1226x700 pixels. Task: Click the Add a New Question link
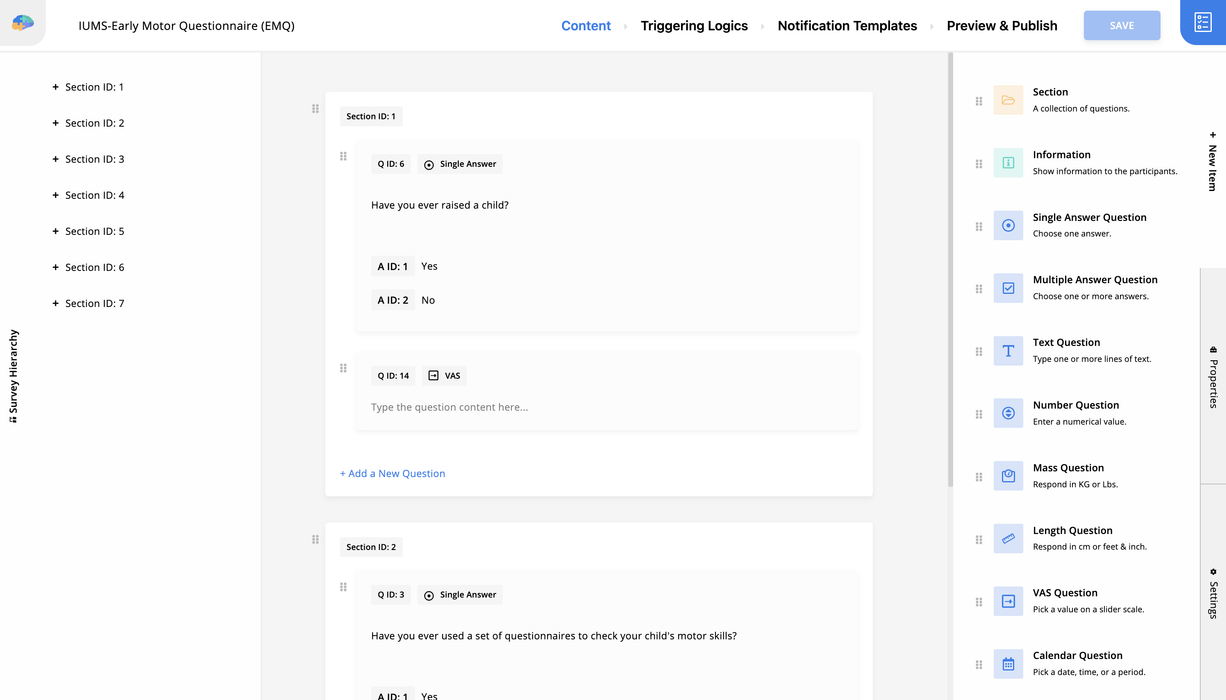pos(392,472)
